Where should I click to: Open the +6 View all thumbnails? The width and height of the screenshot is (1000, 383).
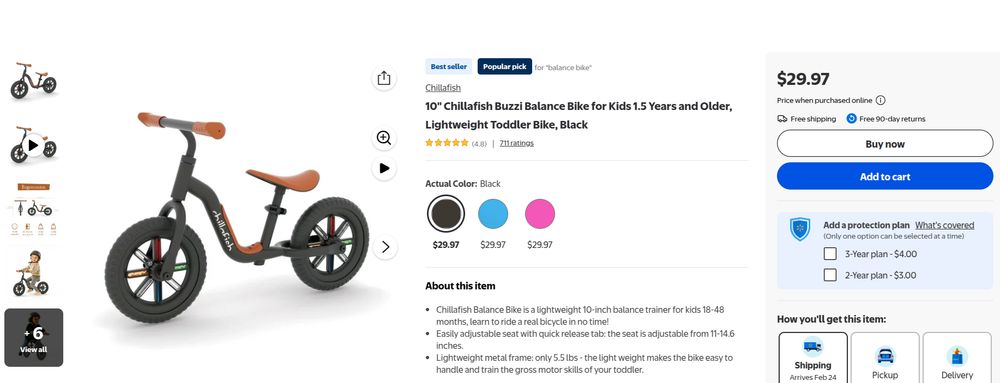click(x=34, y=338)
